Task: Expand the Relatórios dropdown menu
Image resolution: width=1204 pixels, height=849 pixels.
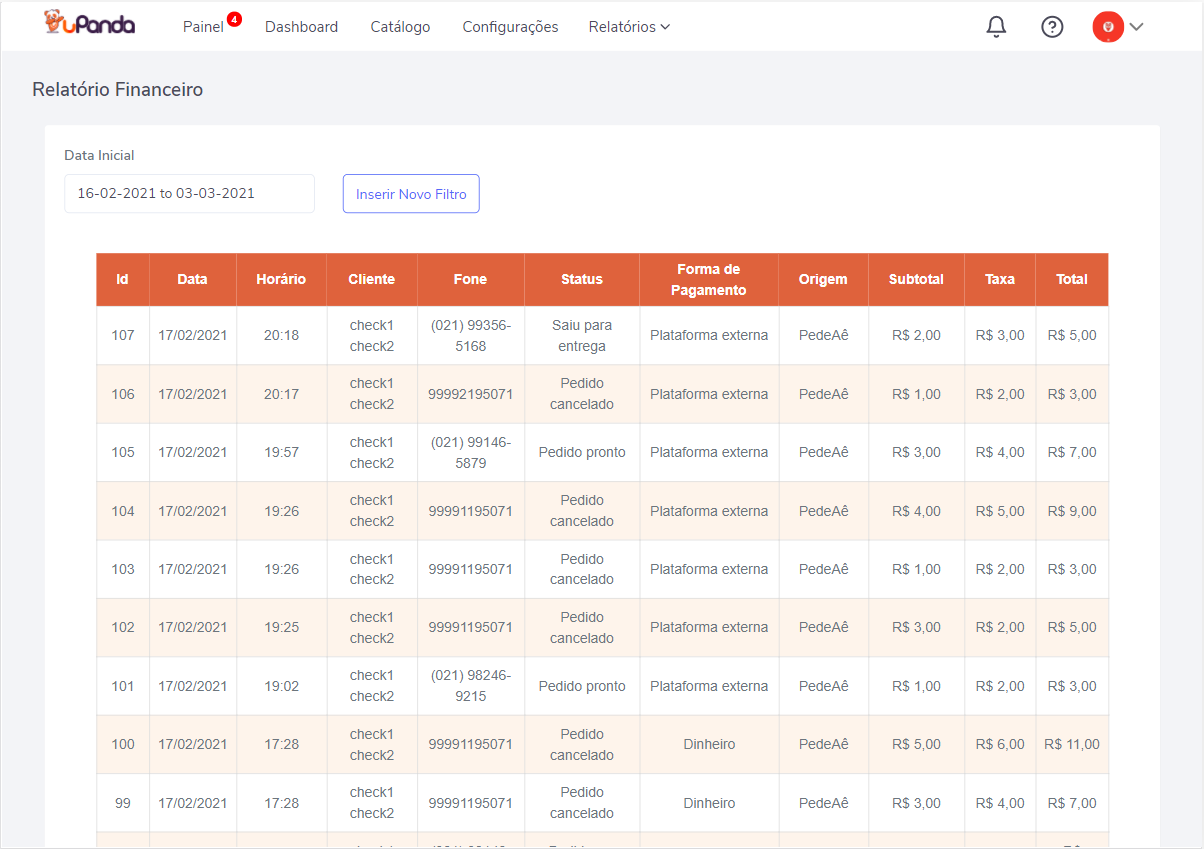Action: (629, 27)
